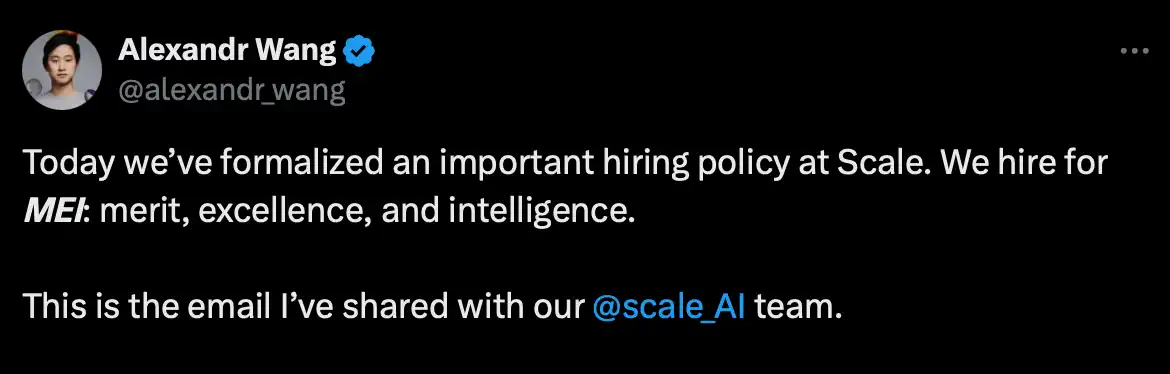This screenshot has width=1170, height=374.
Task: Click the word team ending the tweet
Action: click(796, 308)
